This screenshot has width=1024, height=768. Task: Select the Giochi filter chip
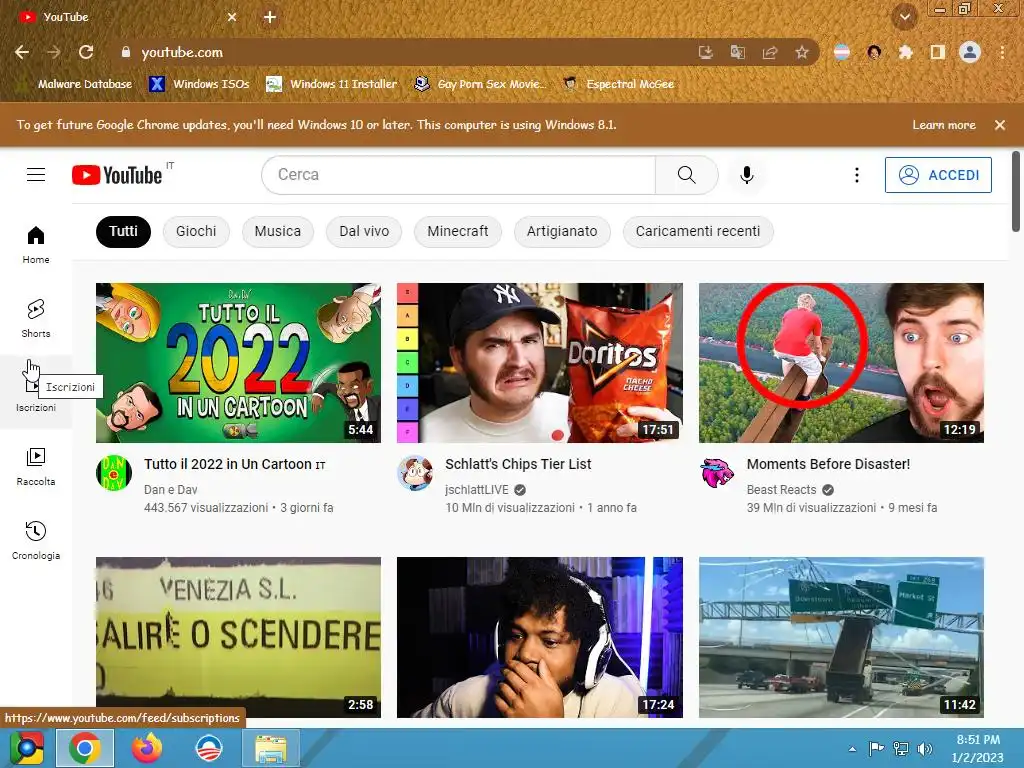pyautogui.click(x=196, y=231)
